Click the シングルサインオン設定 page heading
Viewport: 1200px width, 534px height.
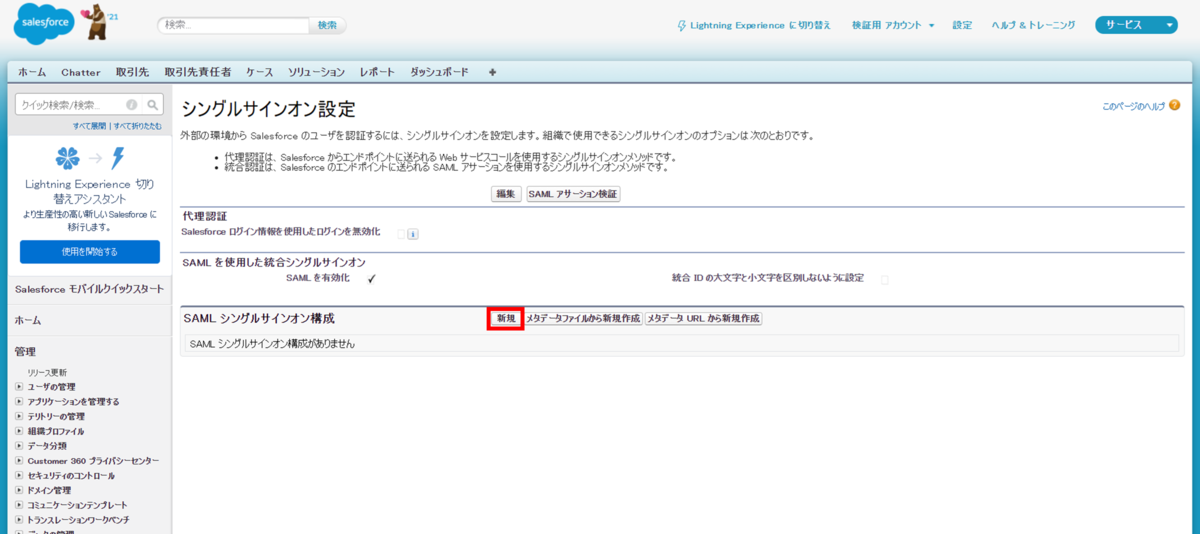coord(268,109)
